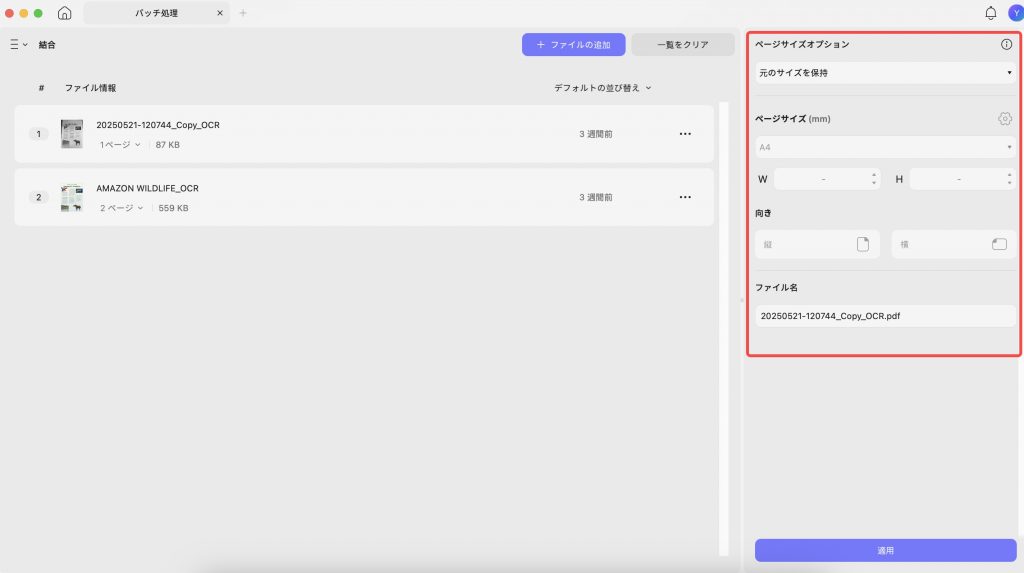Select thumbnail of 20250521-120744_Copy_OCR
Viewport: 1024px width, 573px height.
click(72, 134)
